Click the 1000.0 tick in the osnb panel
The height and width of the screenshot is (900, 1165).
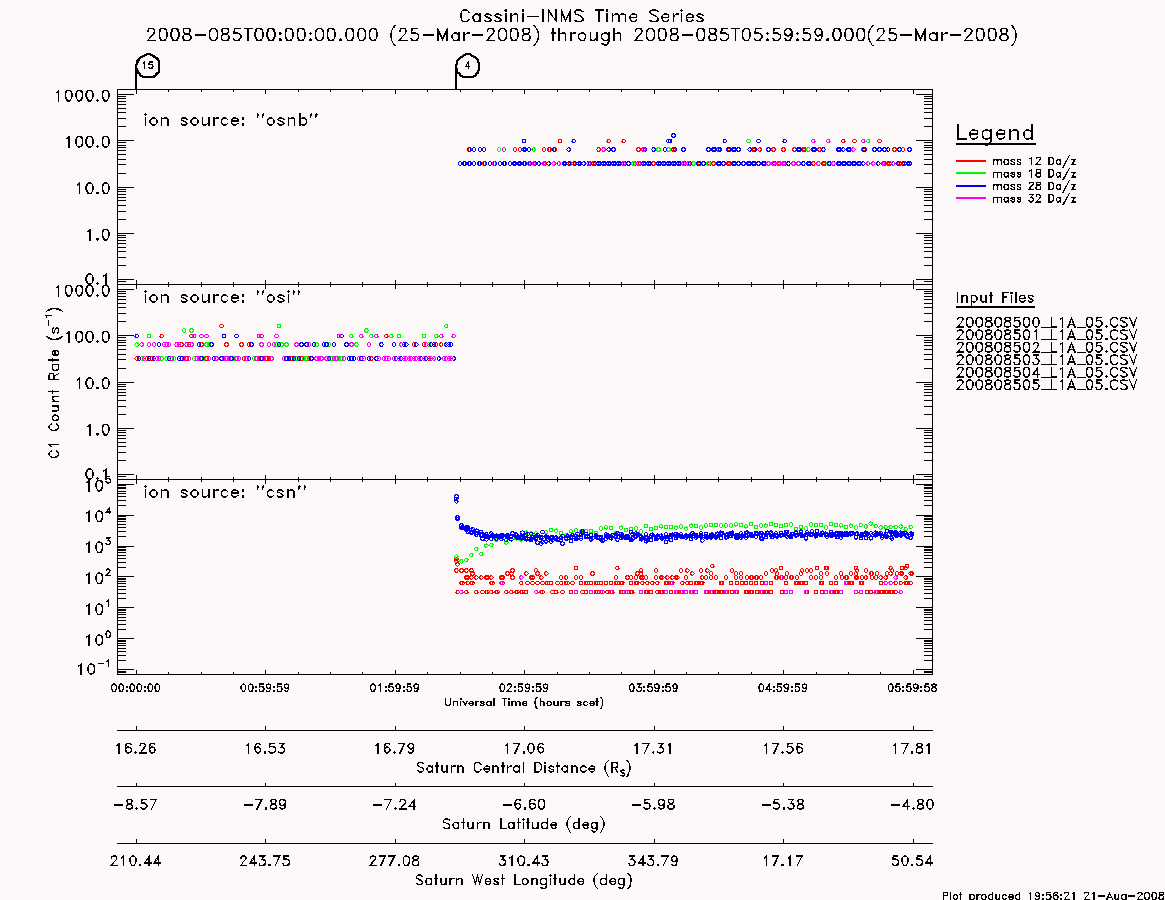(x=82, y=96)
